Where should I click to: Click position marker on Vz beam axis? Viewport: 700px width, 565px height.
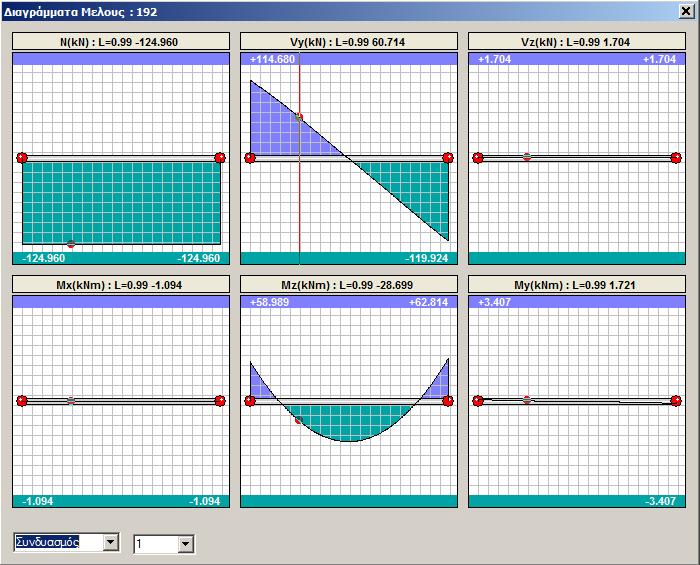coord(527,157)
